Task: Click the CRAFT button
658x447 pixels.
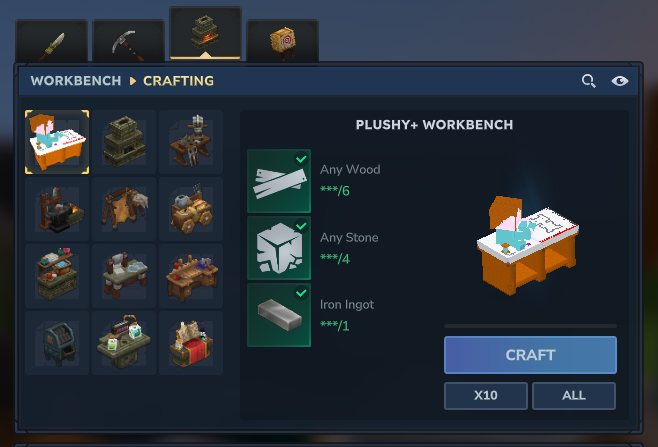Action: click(530, 355)
